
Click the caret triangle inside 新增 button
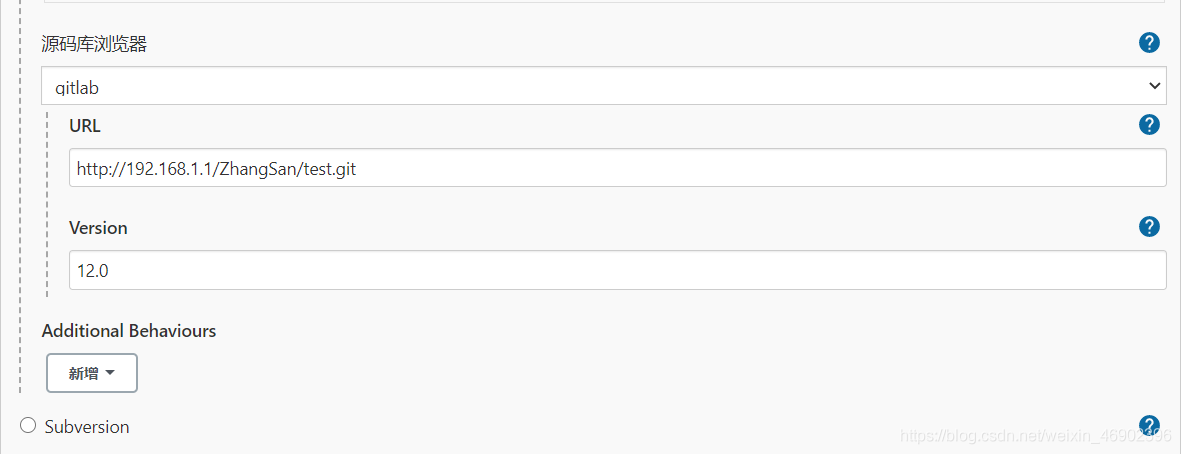point(110,373)
